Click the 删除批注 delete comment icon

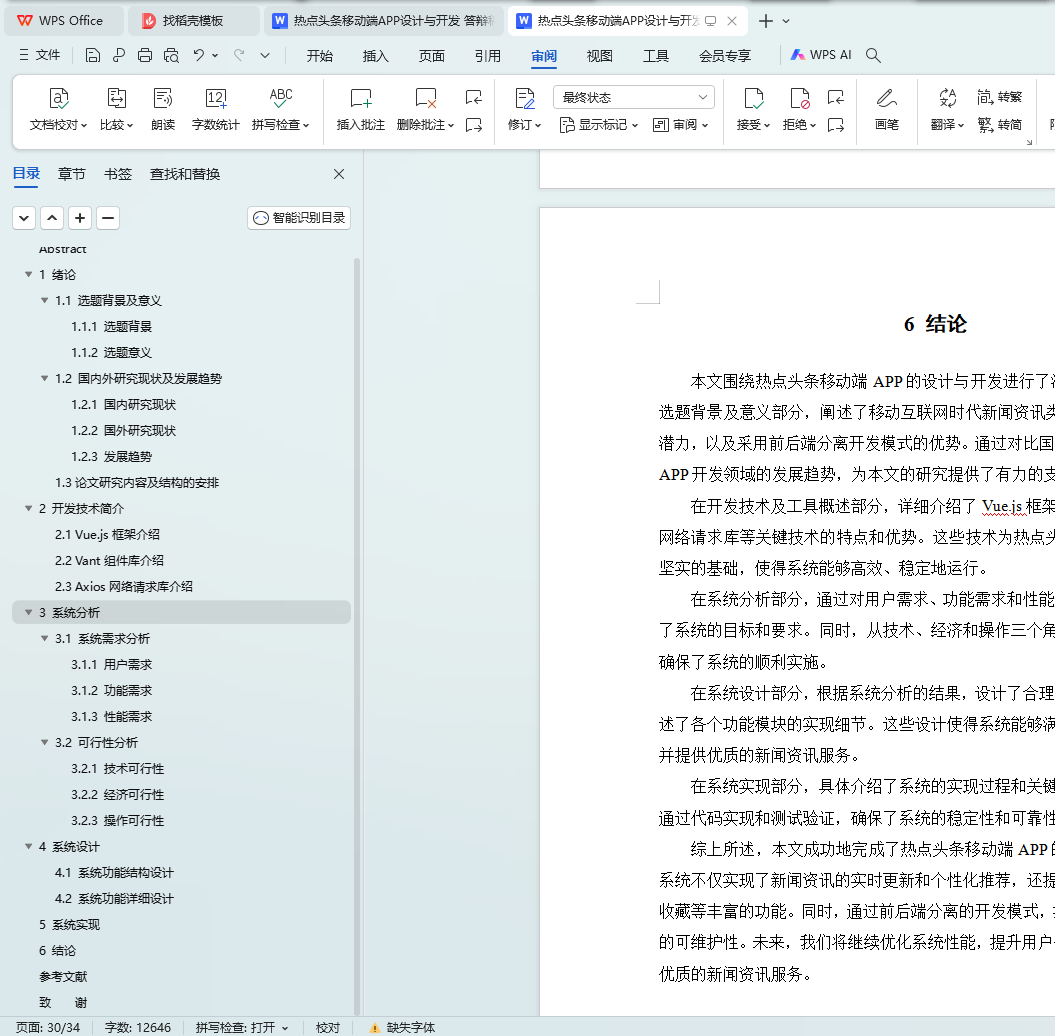pos(425,99)
